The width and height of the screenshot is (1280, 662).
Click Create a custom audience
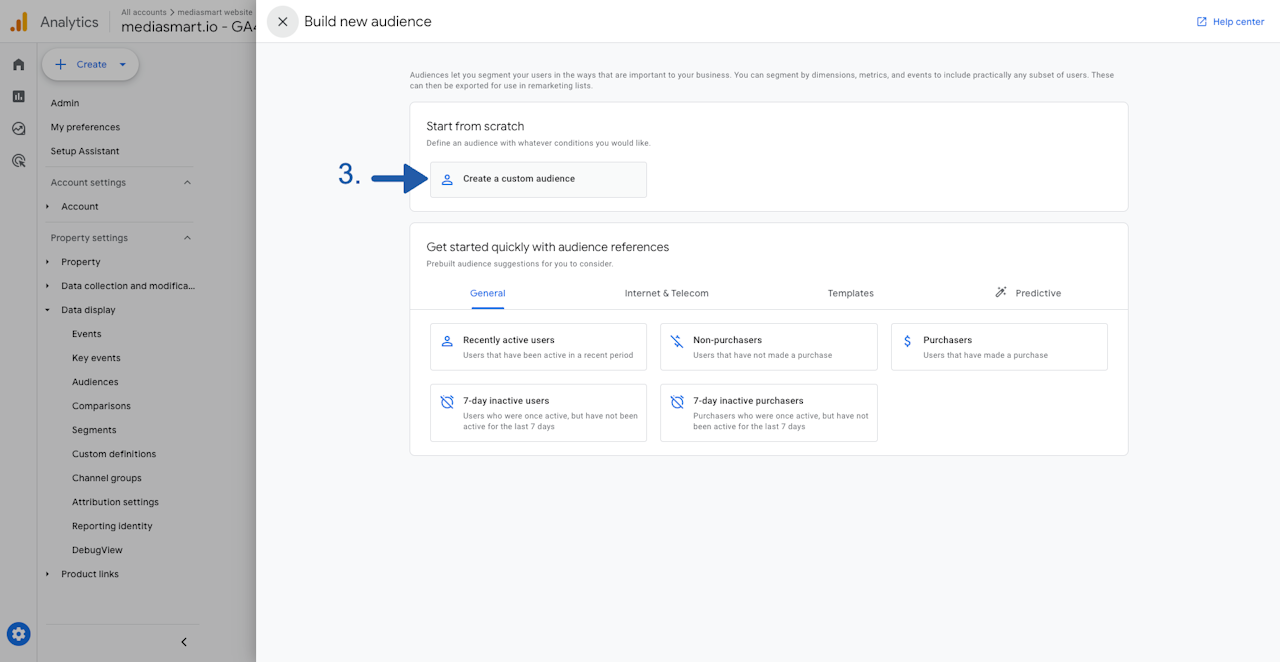[x=538, y=179]
